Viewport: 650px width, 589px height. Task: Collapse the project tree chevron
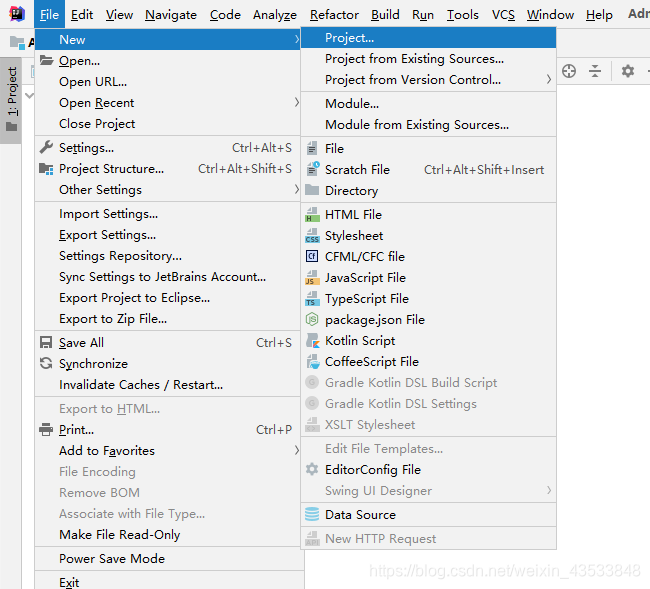pyautogui.click(x=29, y=96)
